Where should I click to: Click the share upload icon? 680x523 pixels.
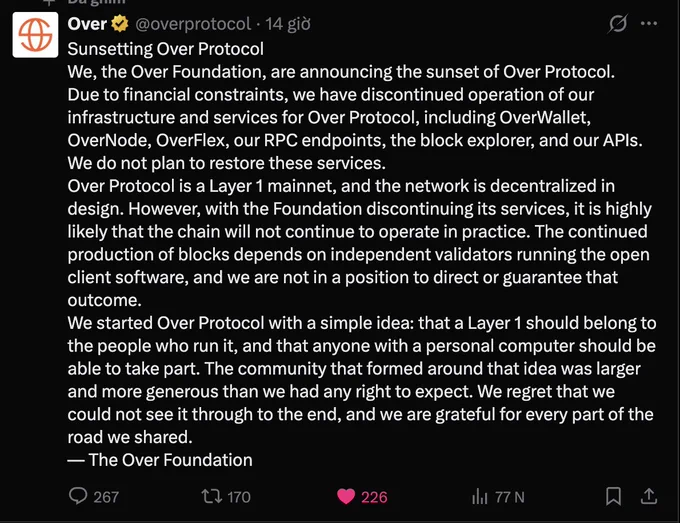649,496
